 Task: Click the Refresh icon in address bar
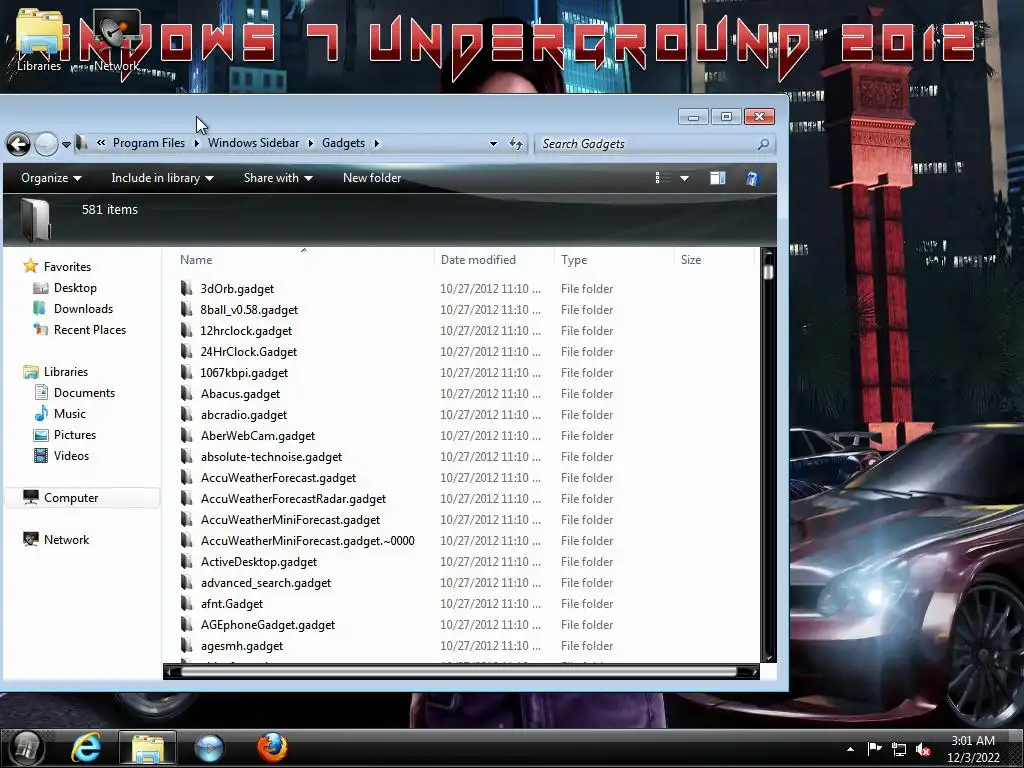pyautogui.click(x=516, y=144)
